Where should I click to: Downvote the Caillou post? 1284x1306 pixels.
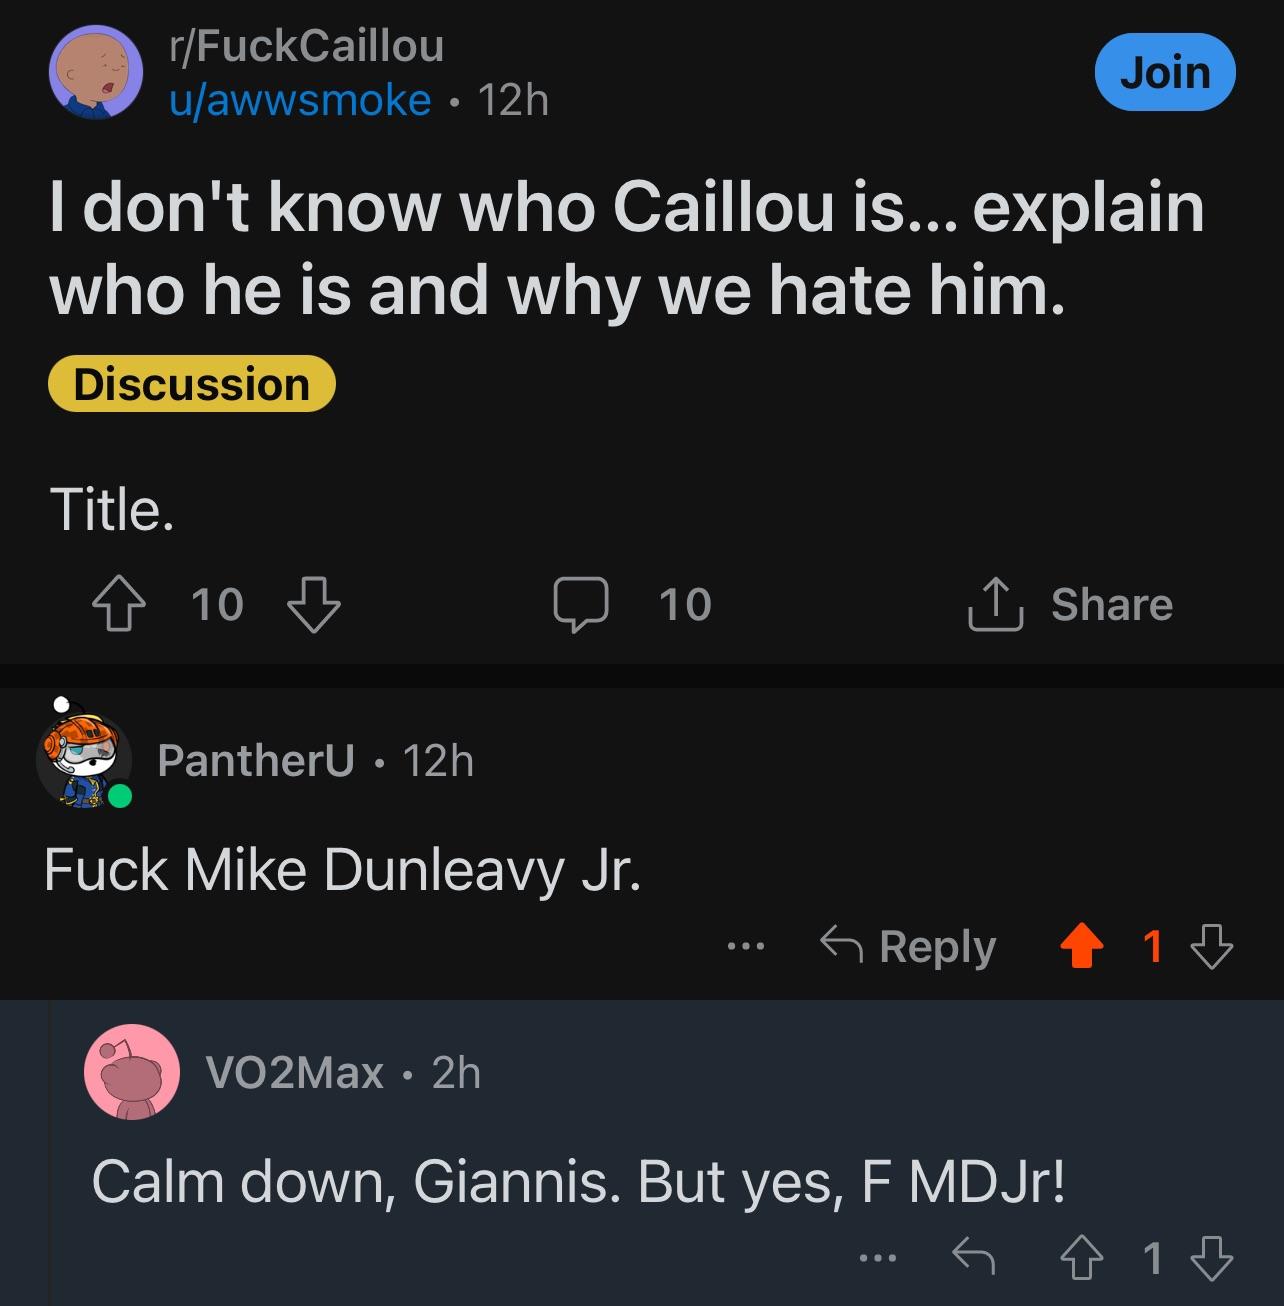314,604
